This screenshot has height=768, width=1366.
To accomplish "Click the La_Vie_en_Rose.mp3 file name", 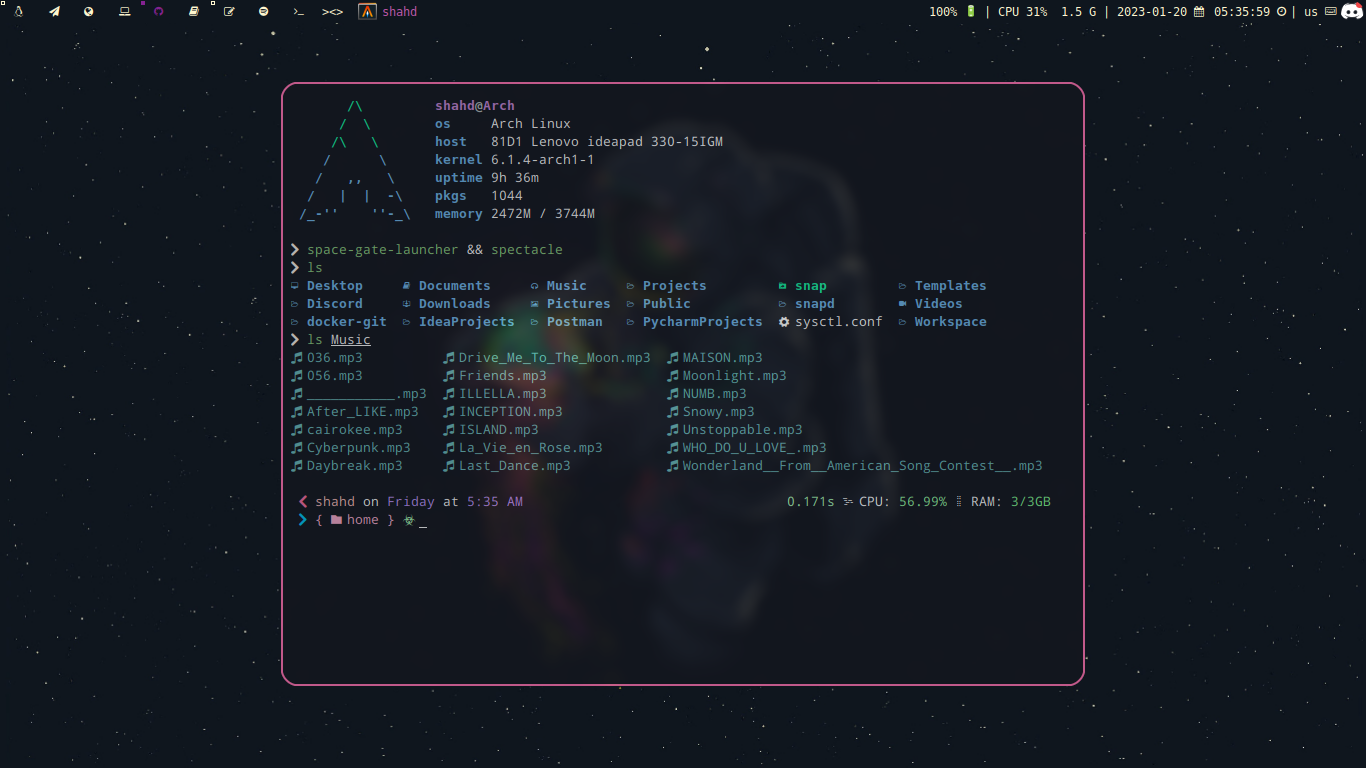I will 531,448.
